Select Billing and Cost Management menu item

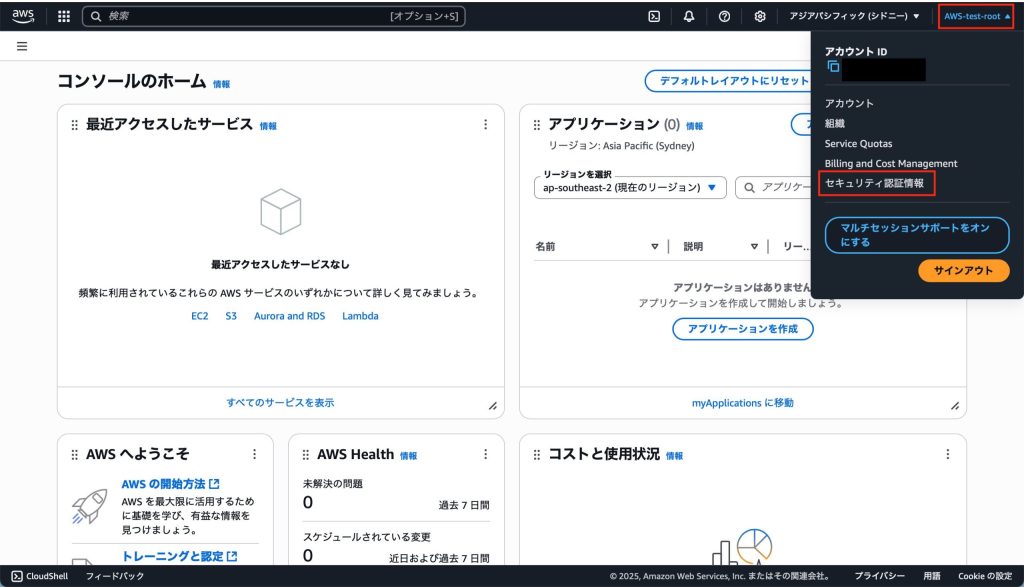coord(891,164)
